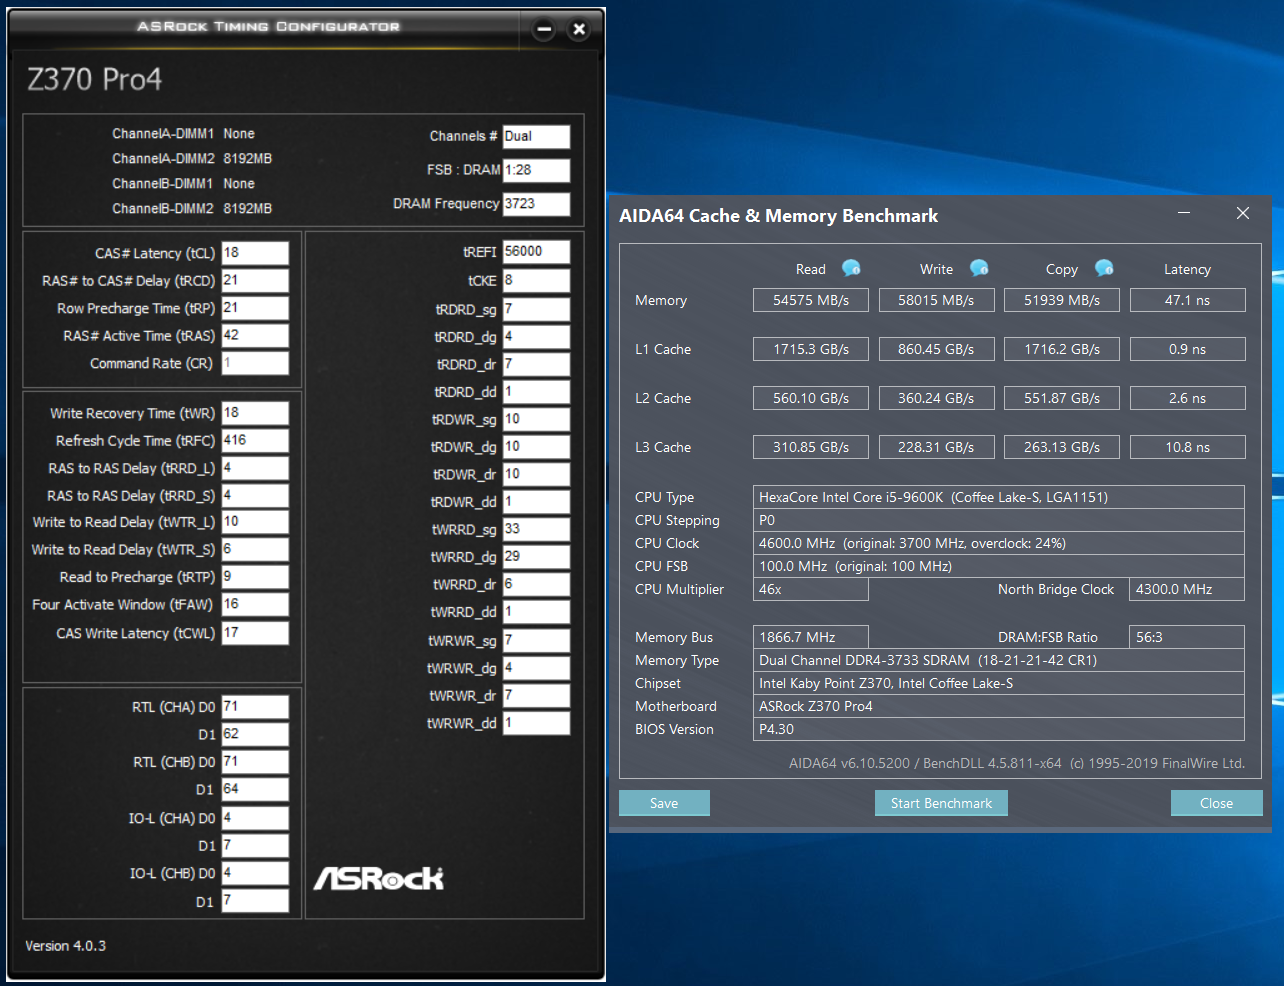Focus the Refresh Cycle Time (tRFC) field
The image size is (1284, 986).
[255, 441]
